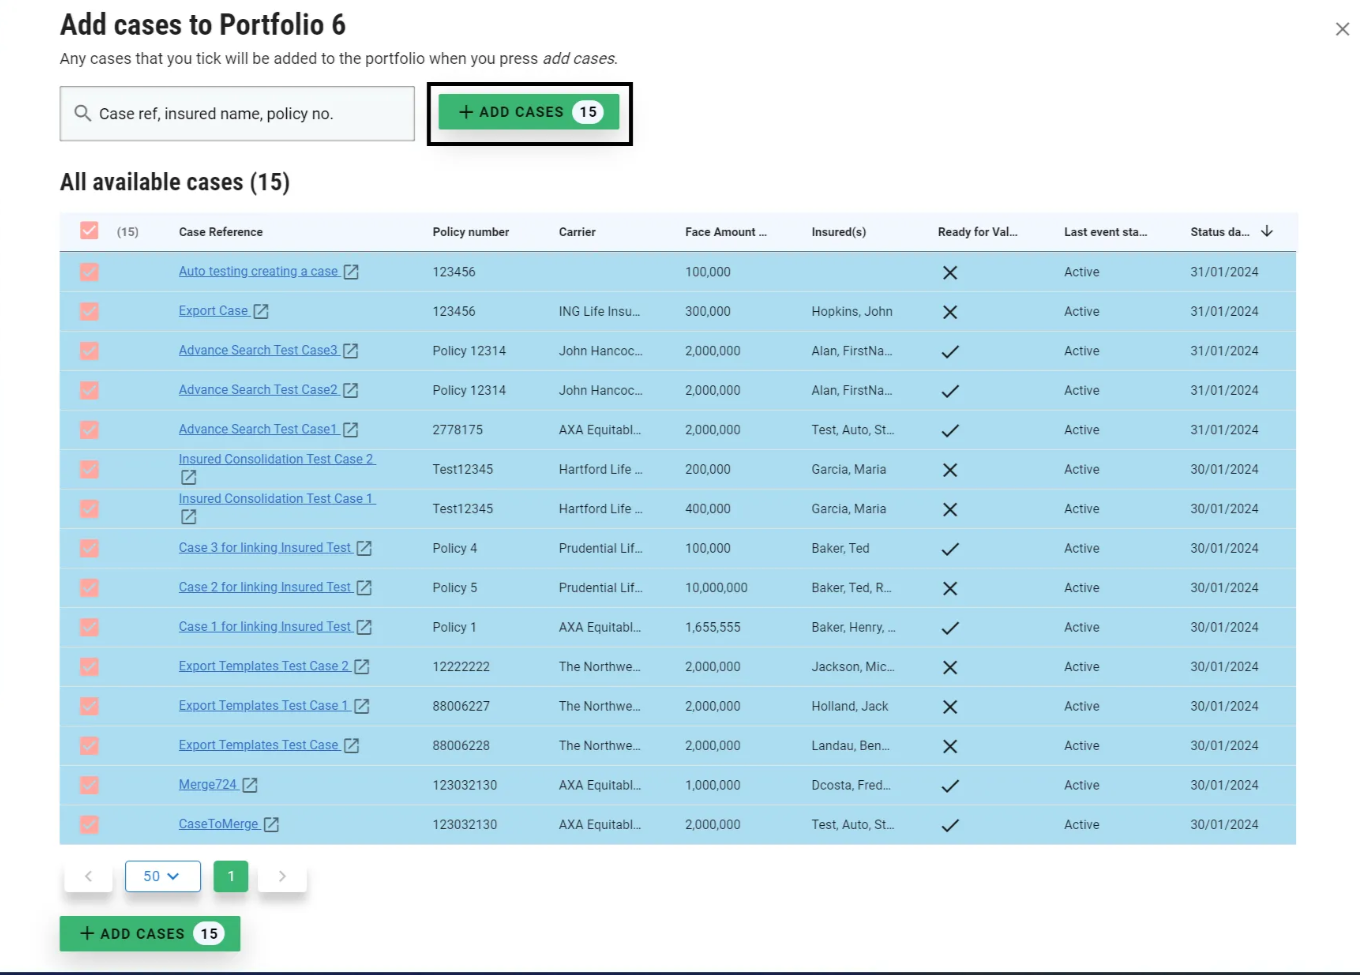
Task: Click the top Add Cases button
Action: click(528, 112)
